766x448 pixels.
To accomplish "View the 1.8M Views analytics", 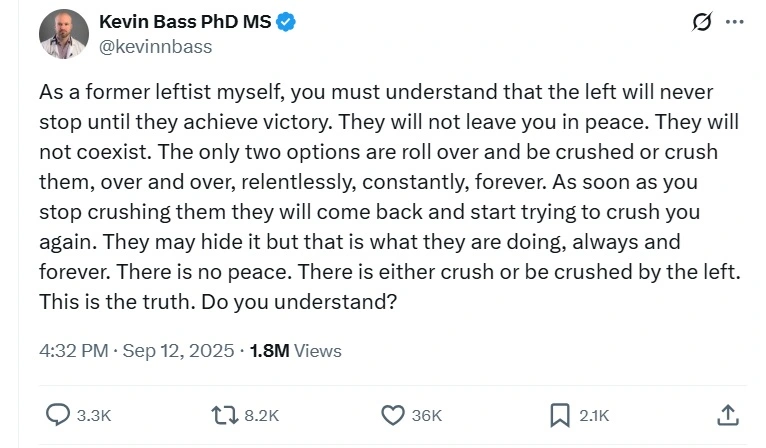I will [x=294, y=351].
